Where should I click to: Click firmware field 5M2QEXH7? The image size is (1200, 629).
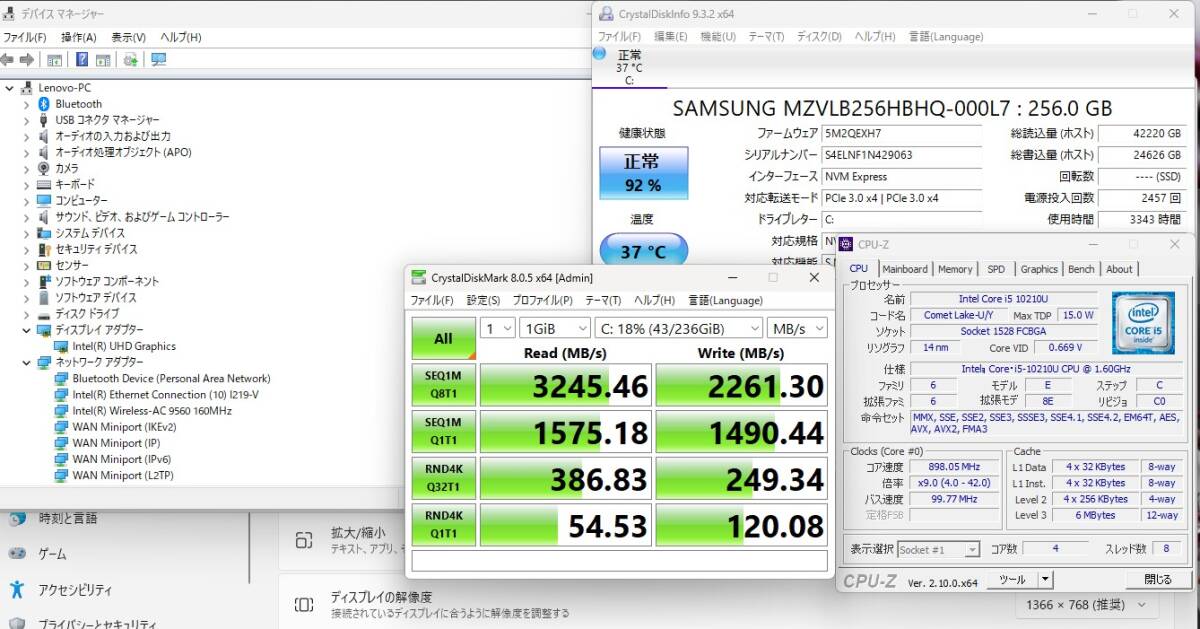[900, 133]
